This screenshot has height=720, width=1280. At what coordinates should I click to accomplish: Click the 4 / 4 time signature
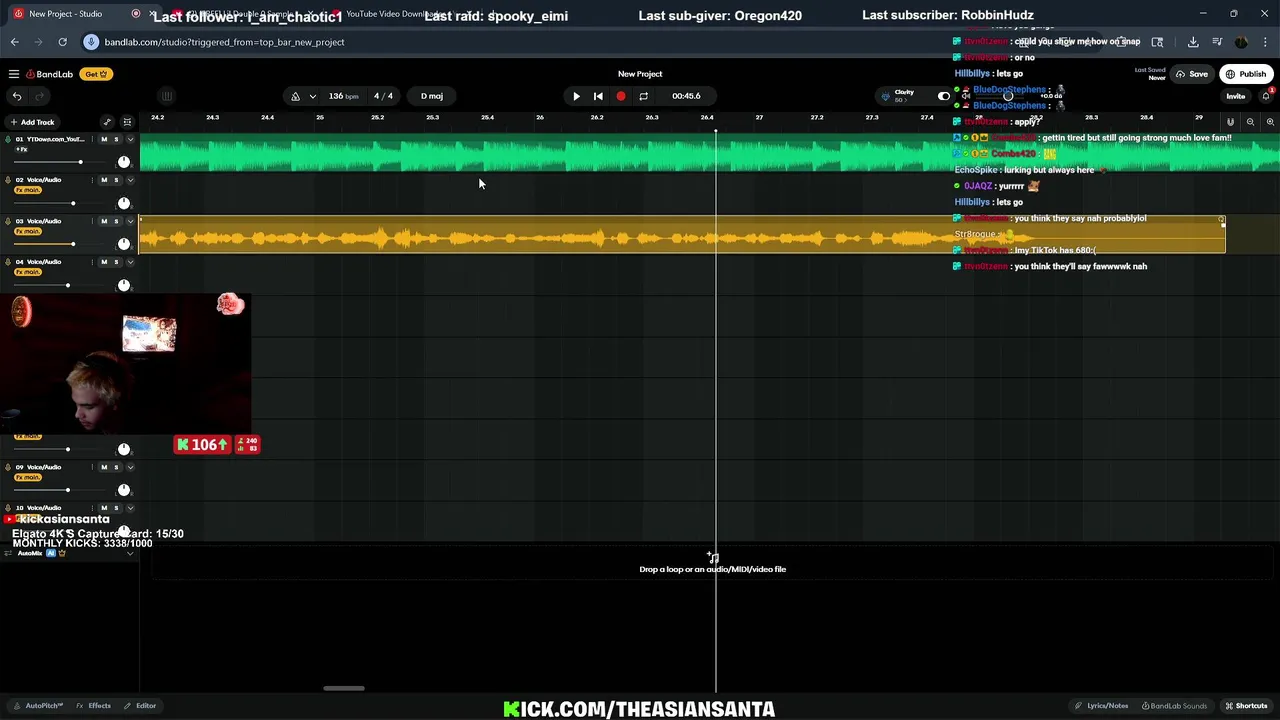pos(383,96)
